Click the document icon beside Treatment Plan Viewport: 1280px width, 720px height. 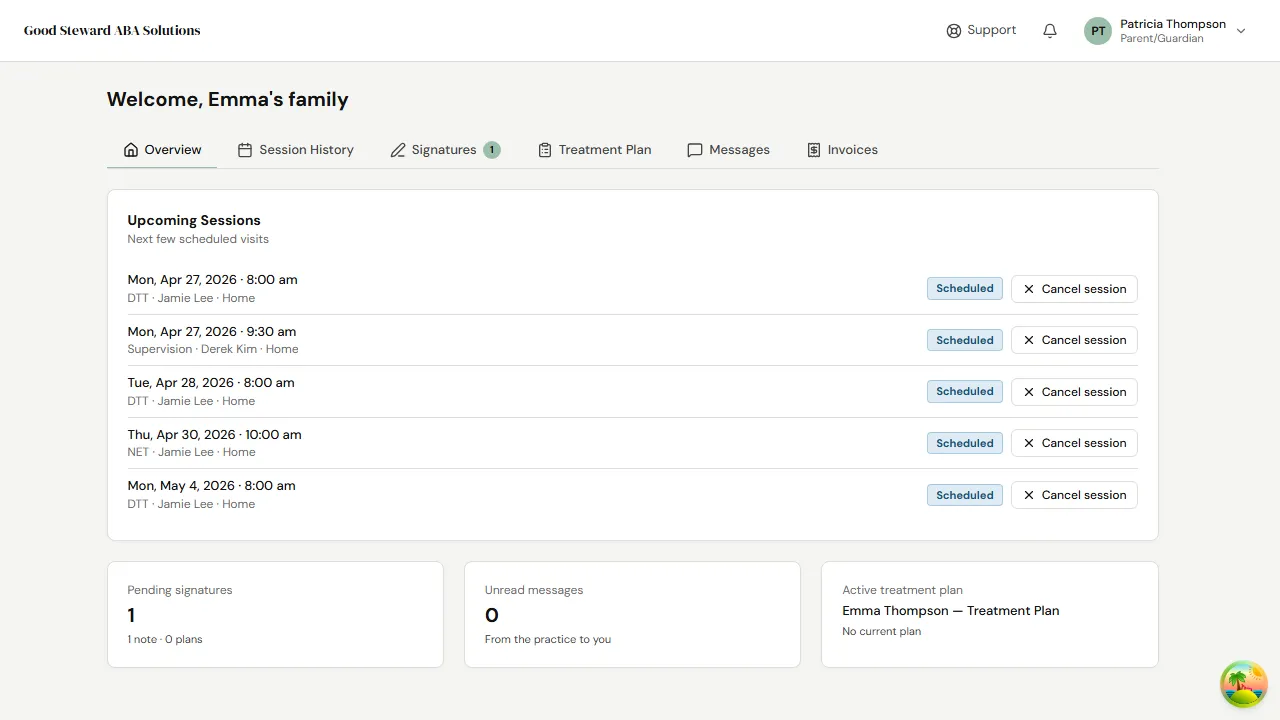tap(544, 149)
